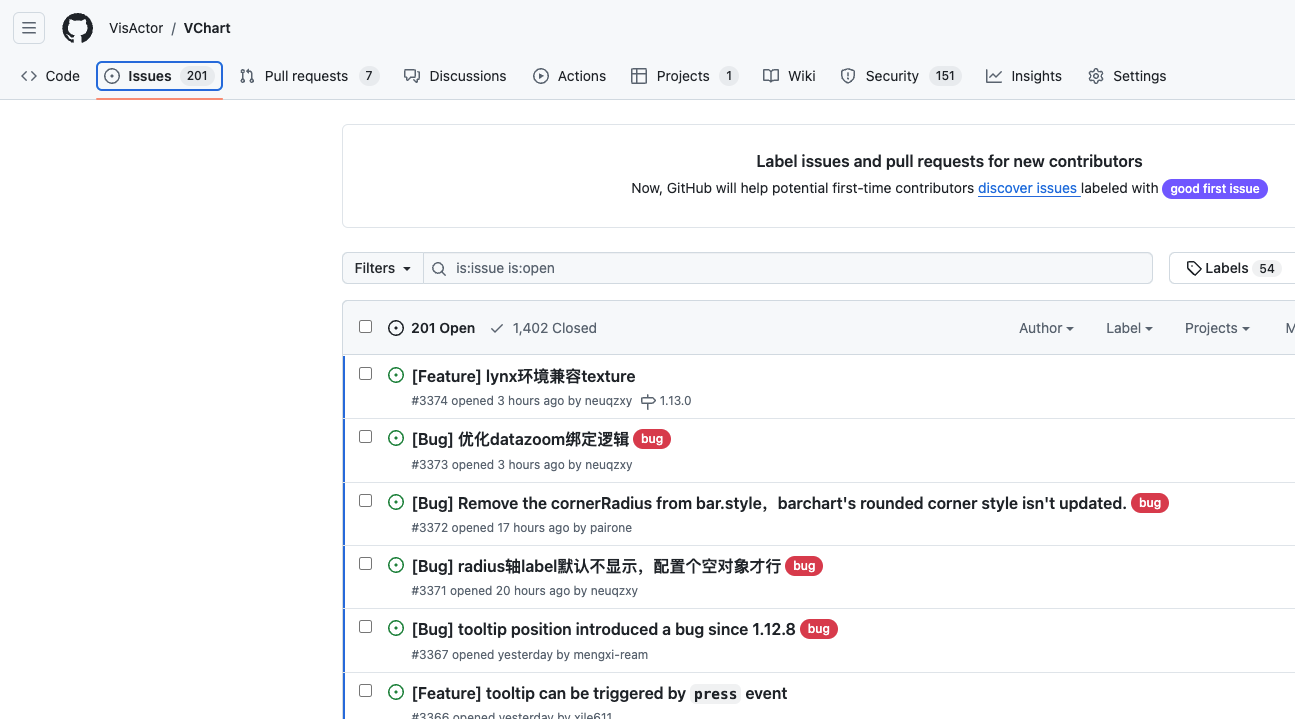Open the Wiki tab
The image size is (1295, 719).
pos(789,76)
